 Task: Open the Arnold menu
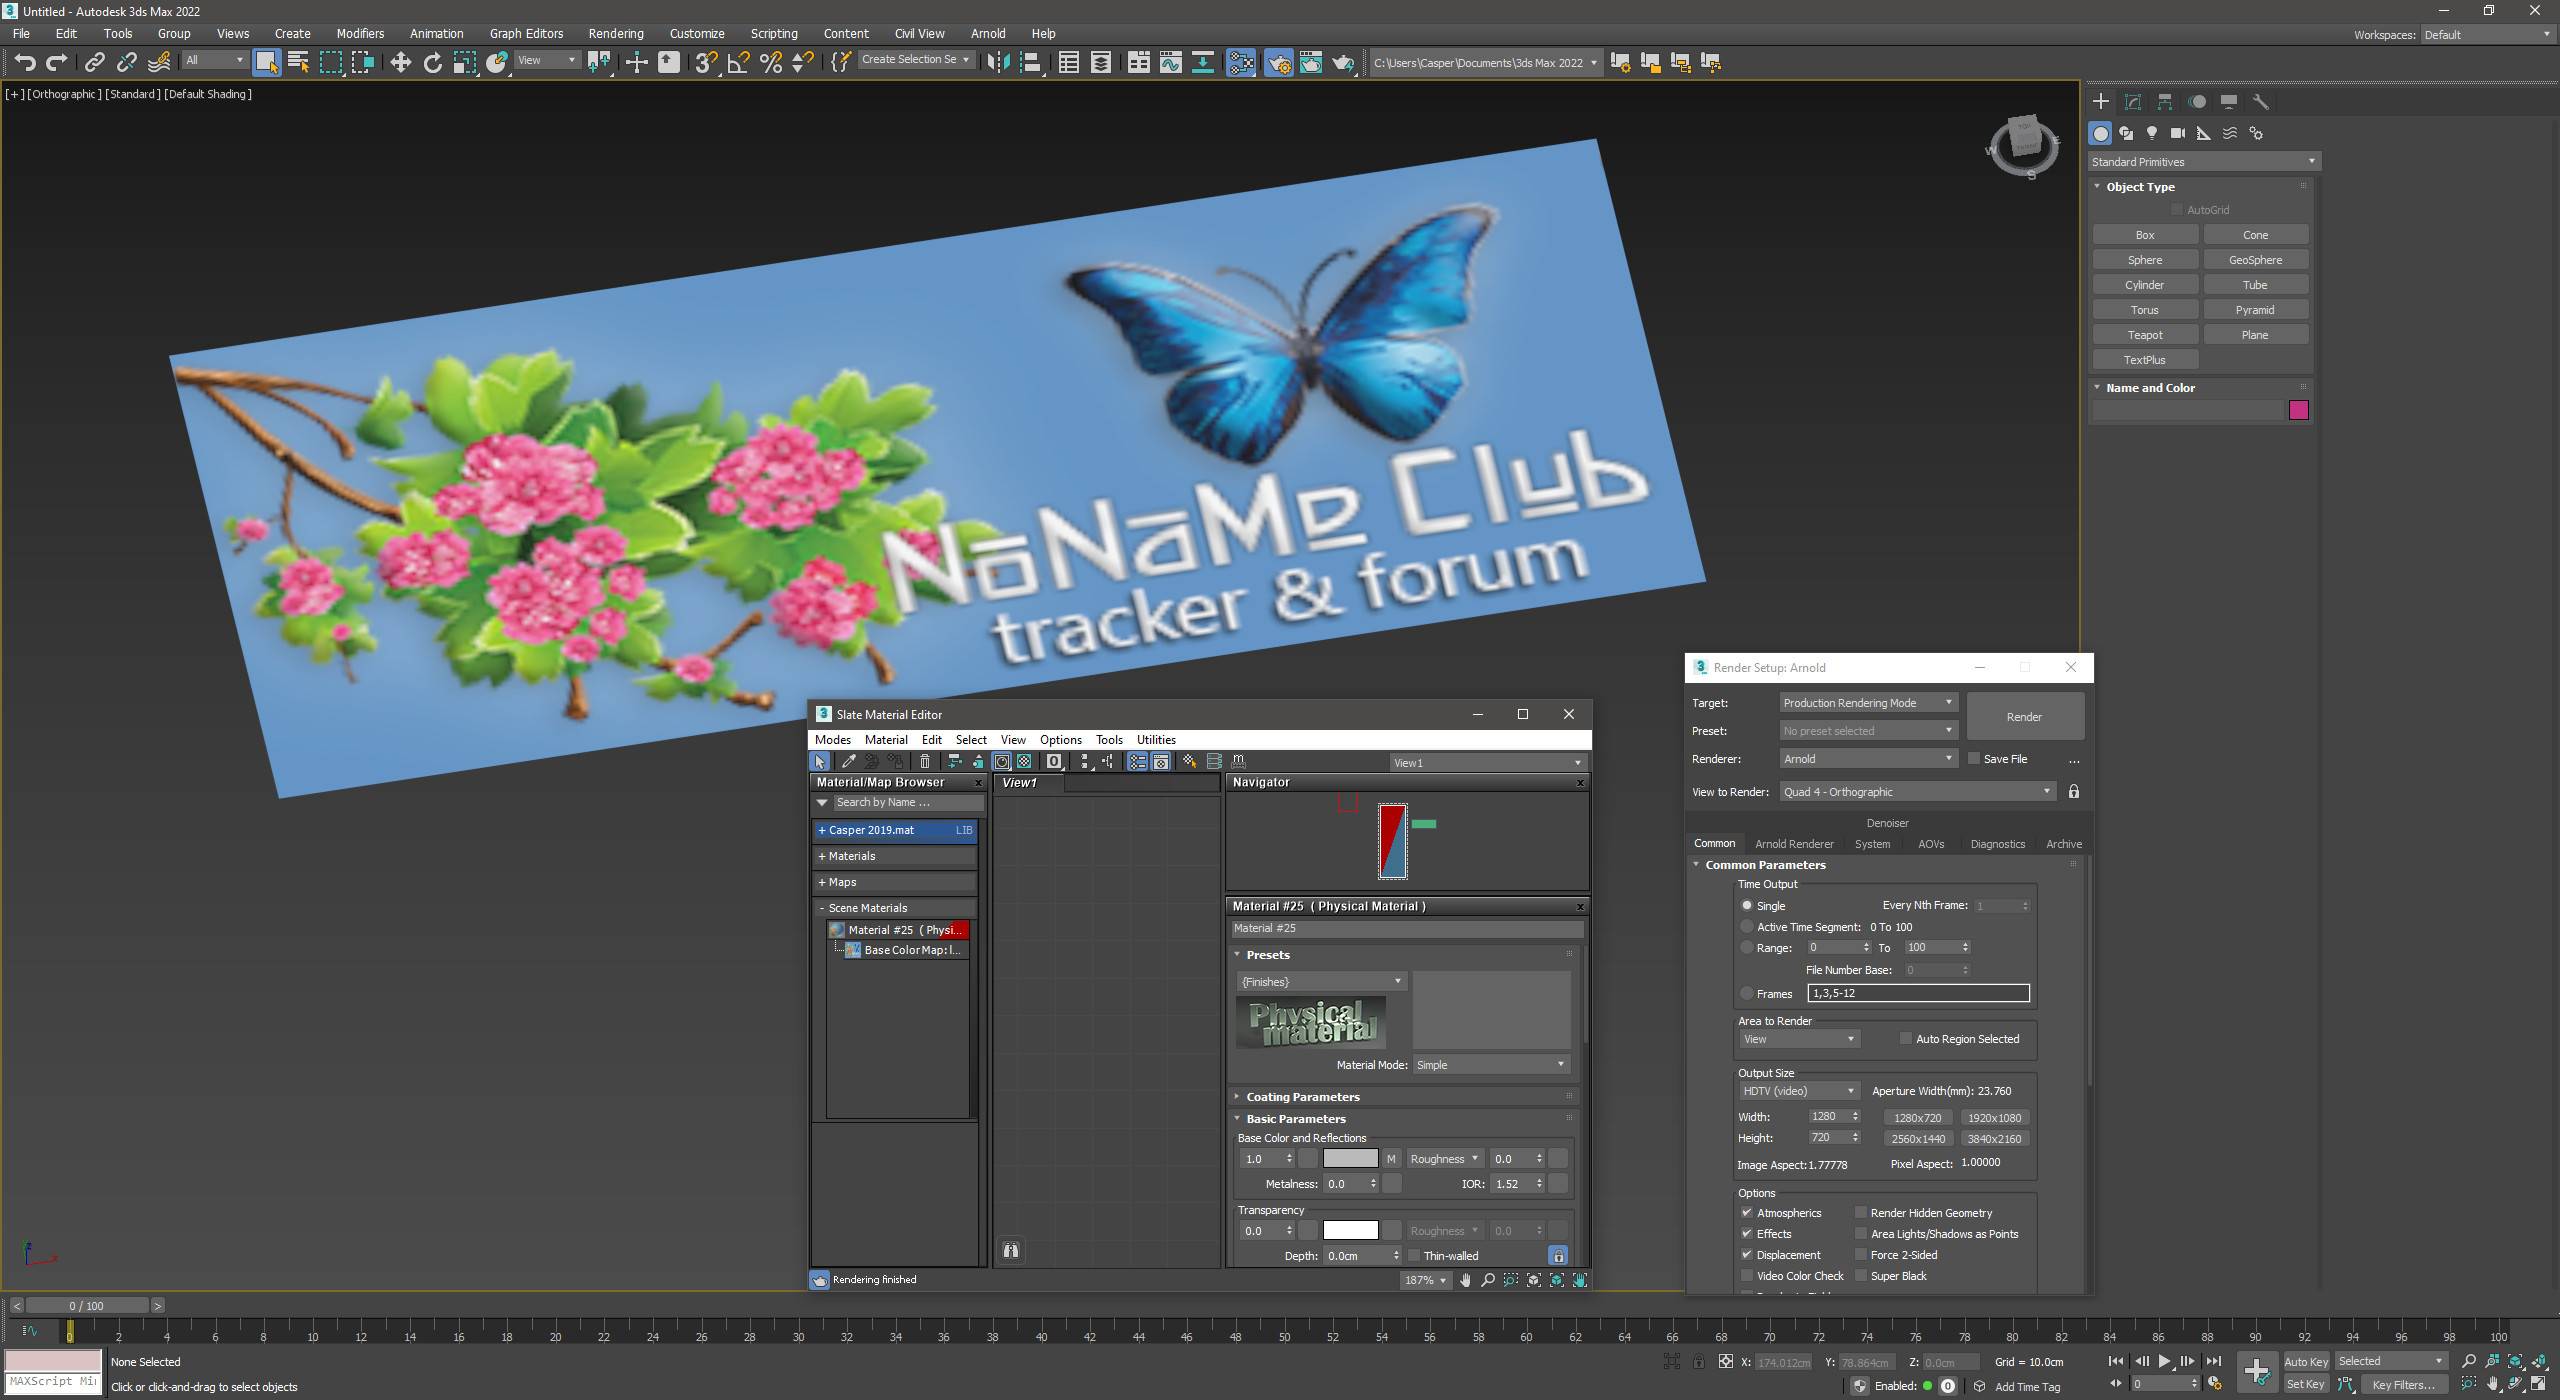pos(988,33)
